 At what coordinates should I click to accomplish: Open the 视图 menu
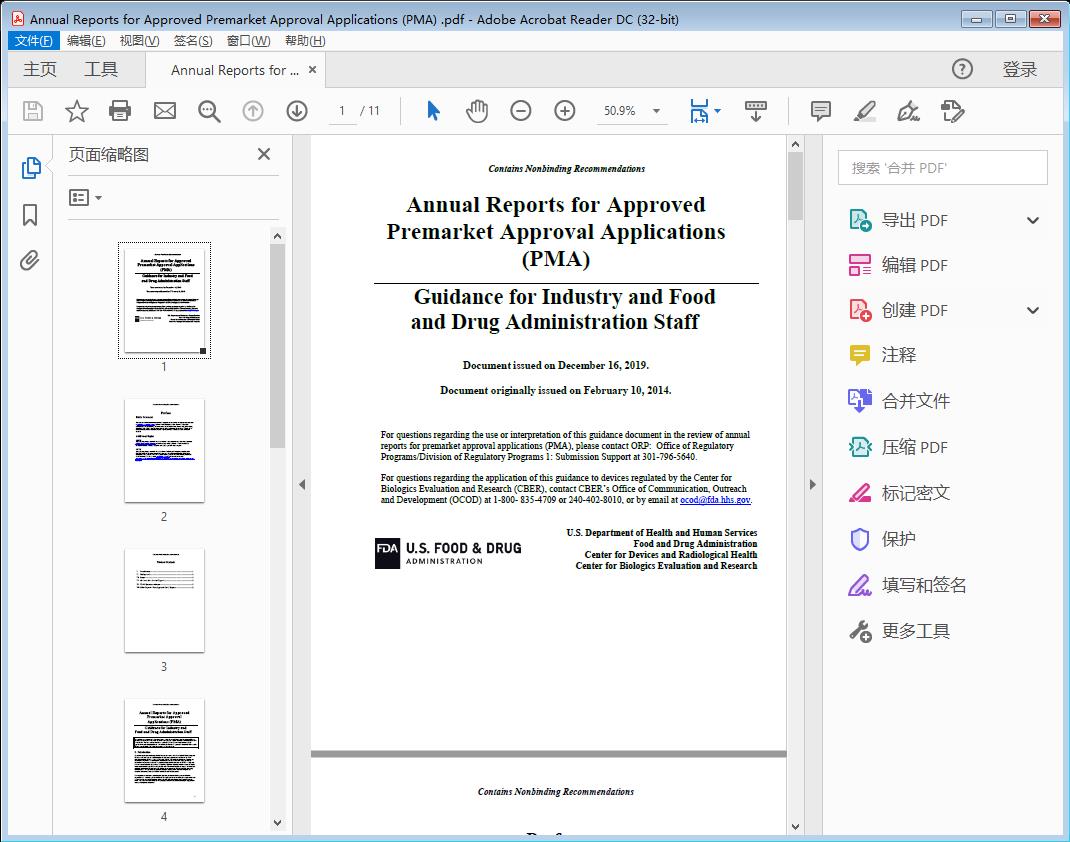pyautogui.click(x=140, y=40)
